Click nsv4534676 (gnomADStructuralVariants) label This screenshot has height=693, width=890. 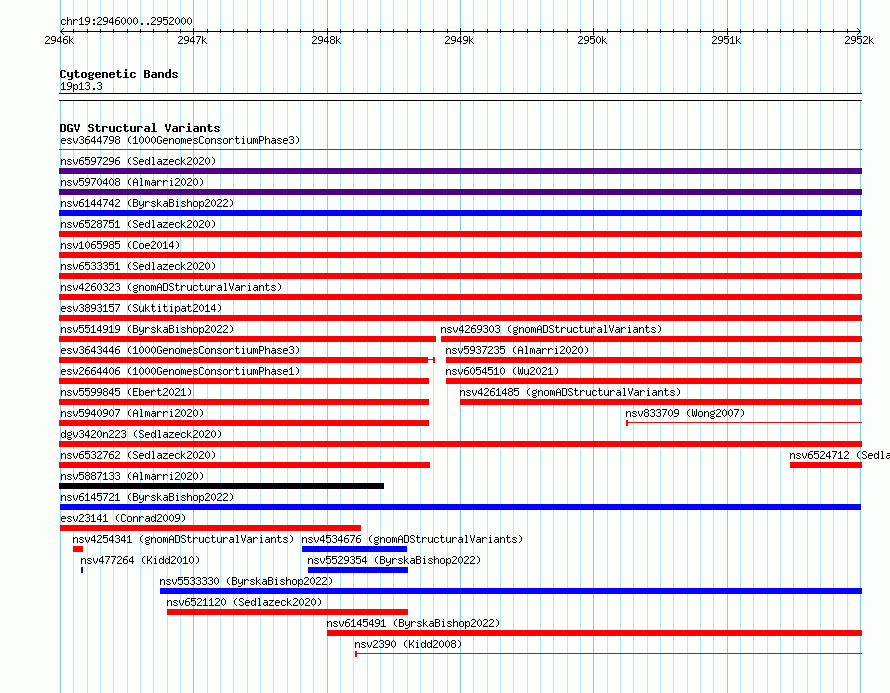pyautogui.click(x=412, y=539)
